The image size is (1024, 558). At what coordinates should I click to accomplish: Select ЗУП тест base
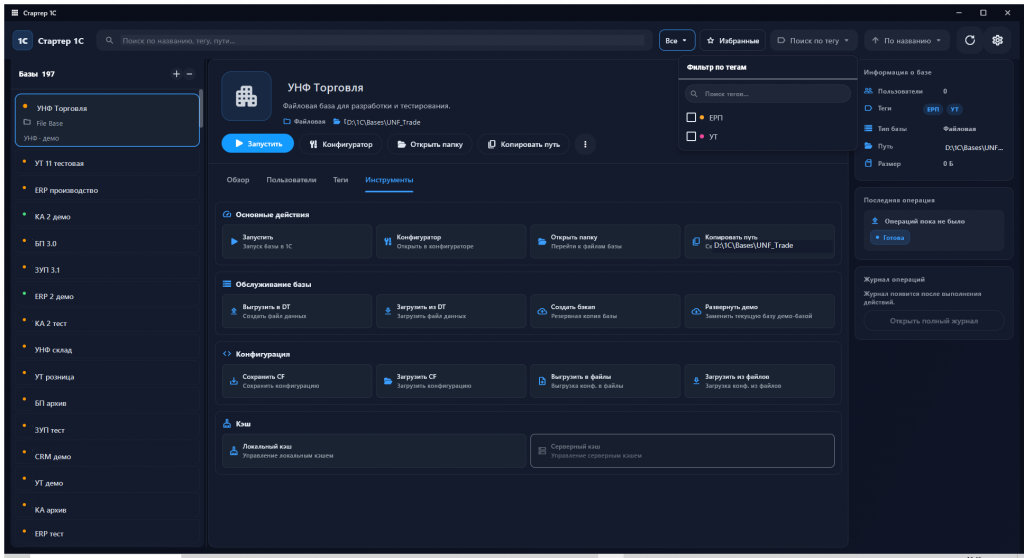[108, 431]
